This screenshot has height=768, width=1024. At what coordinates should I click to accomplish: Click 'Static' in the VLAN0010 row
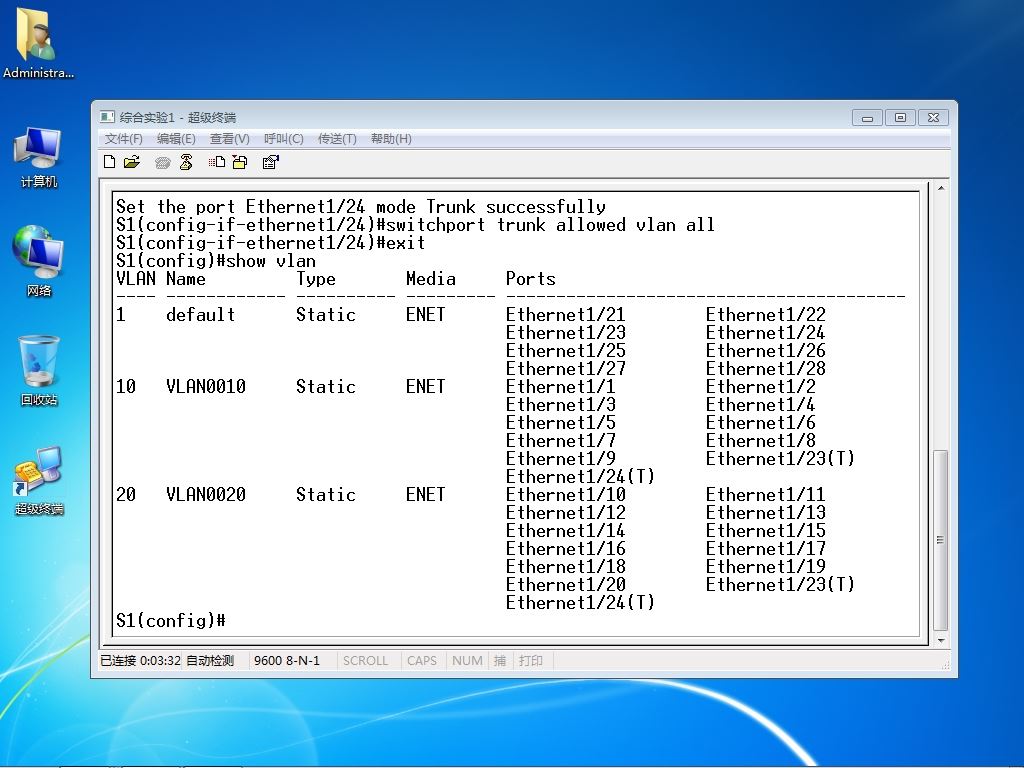326,387
